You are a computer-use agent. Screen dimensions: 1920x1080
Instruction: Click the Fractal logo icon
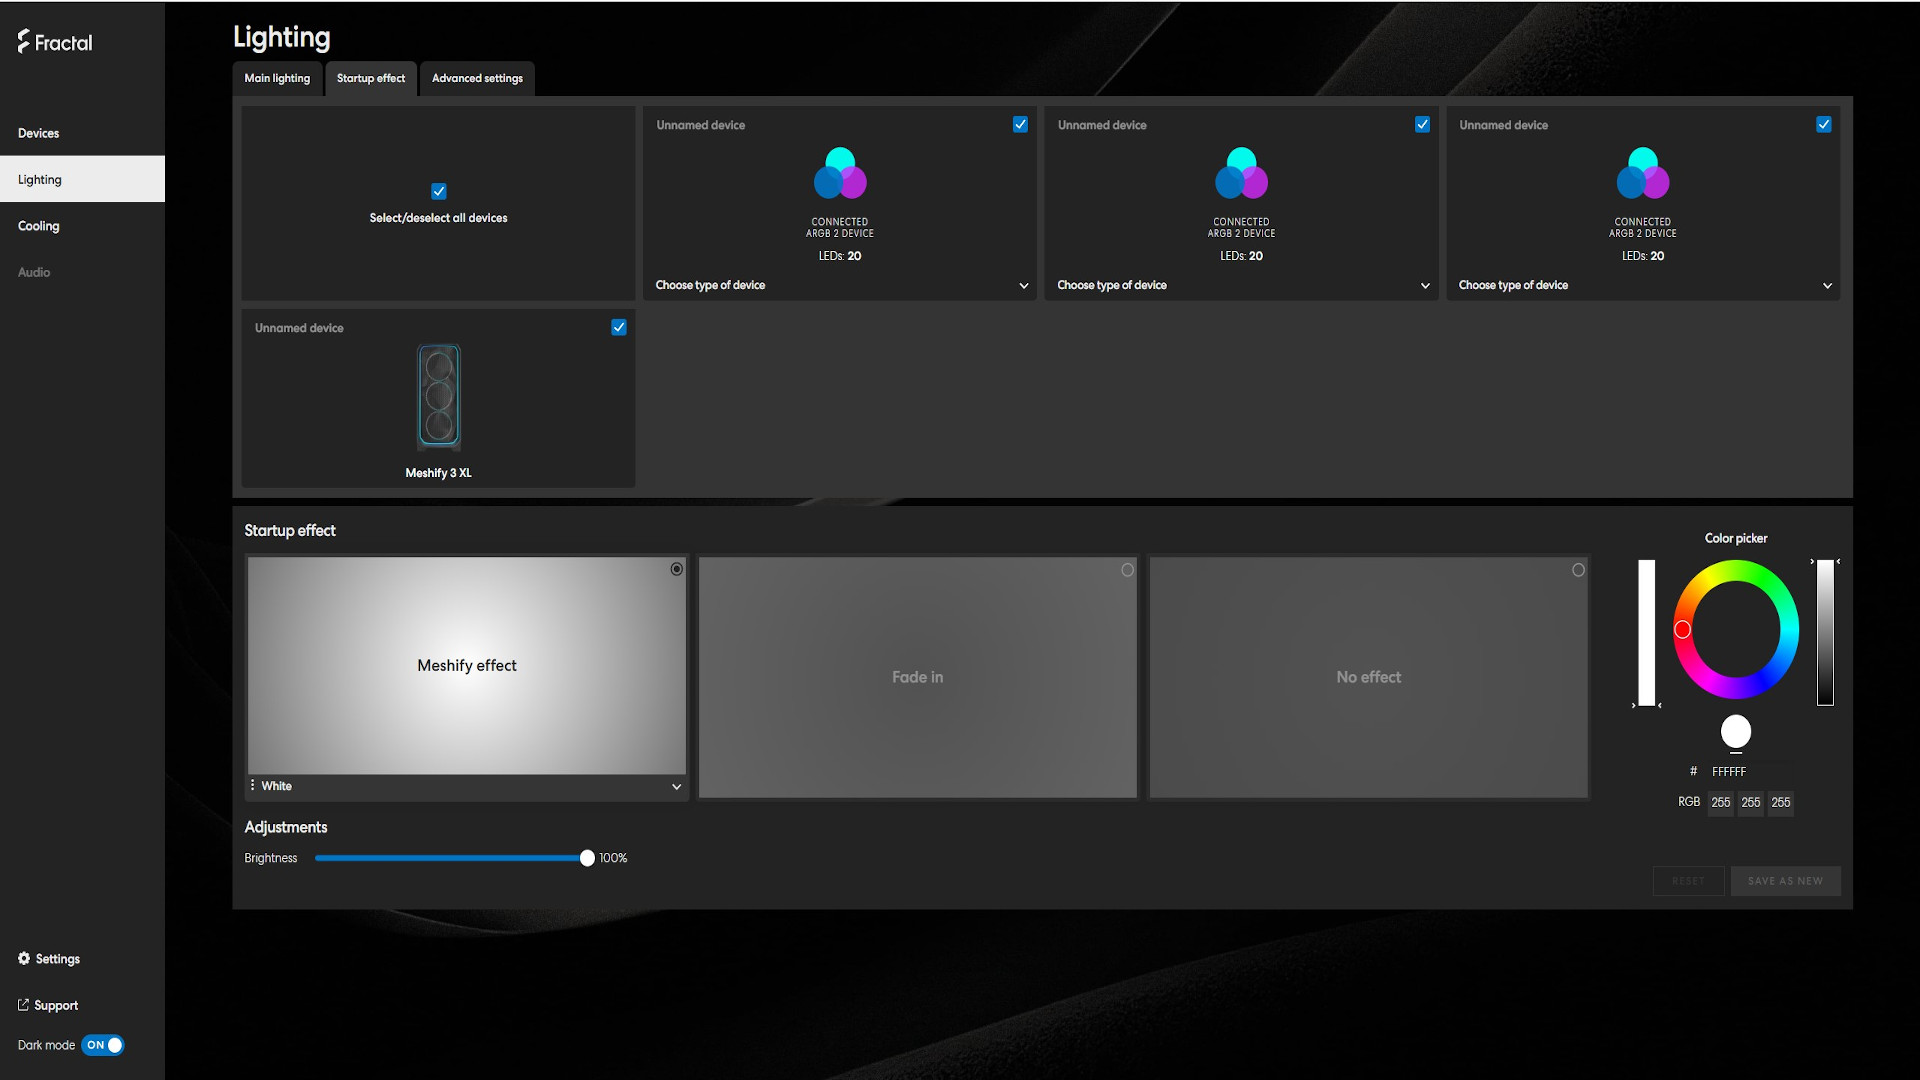pyautogui.click(x=24, y=41)
